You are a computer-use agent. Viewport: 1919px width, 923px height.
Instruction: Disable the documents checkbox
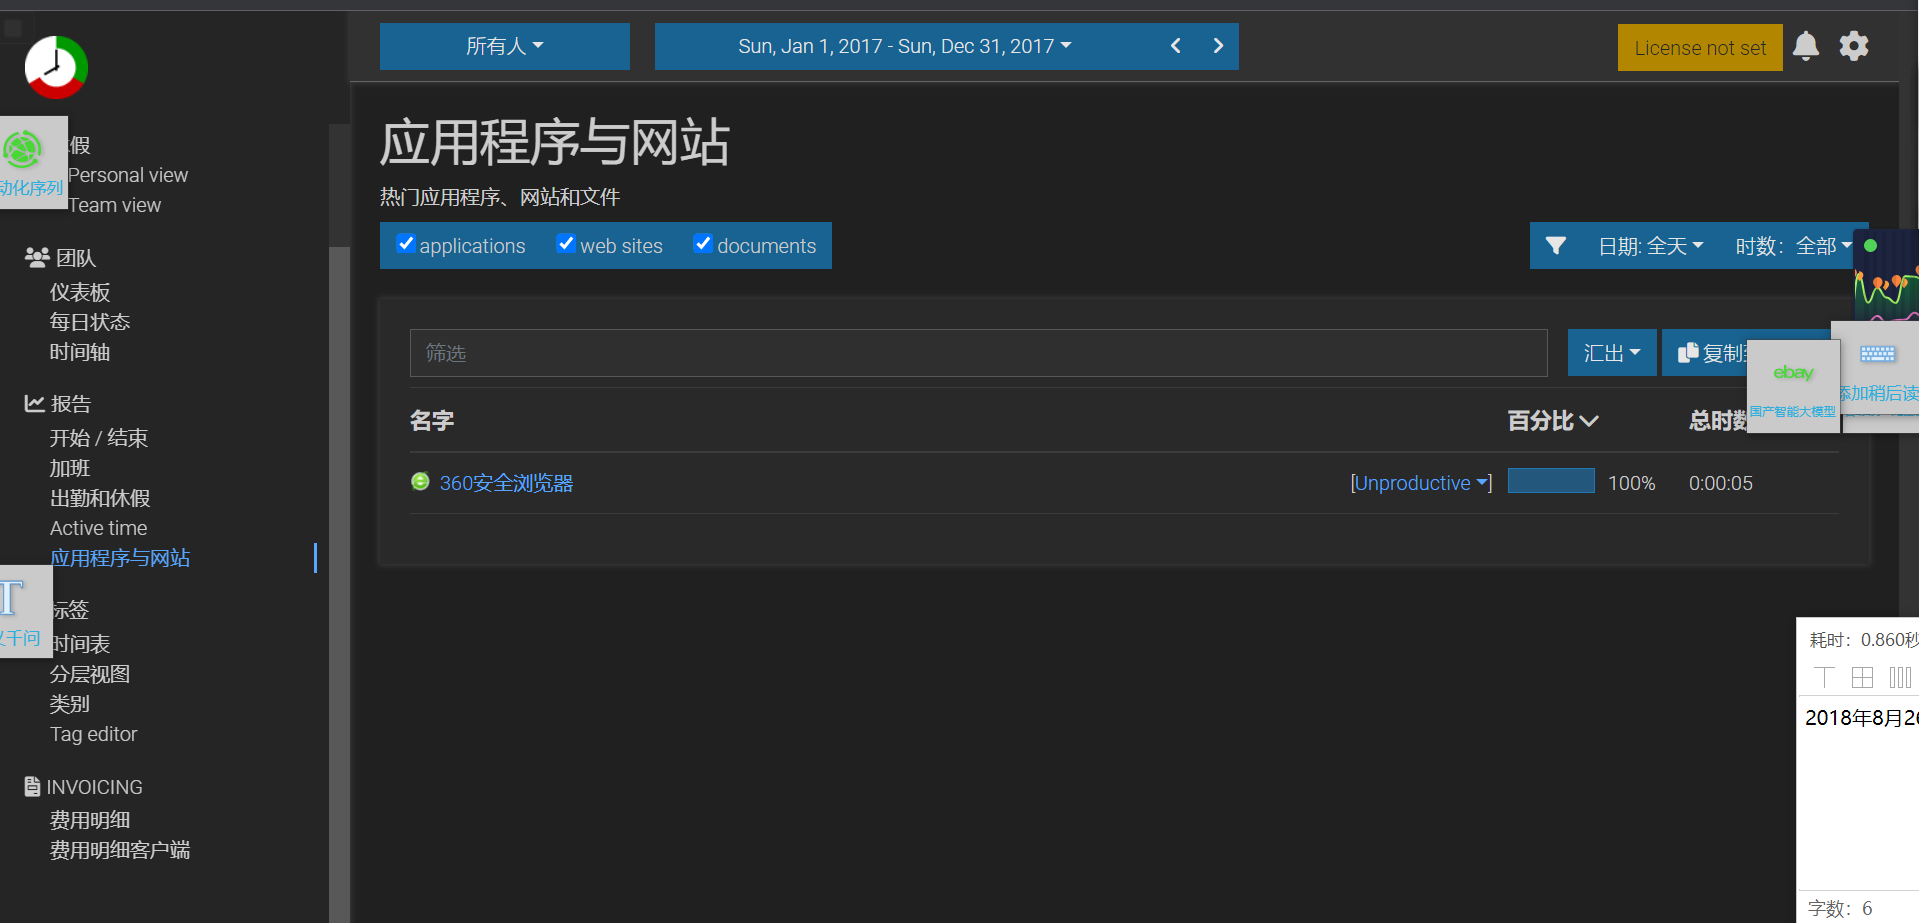coord(703,243)
